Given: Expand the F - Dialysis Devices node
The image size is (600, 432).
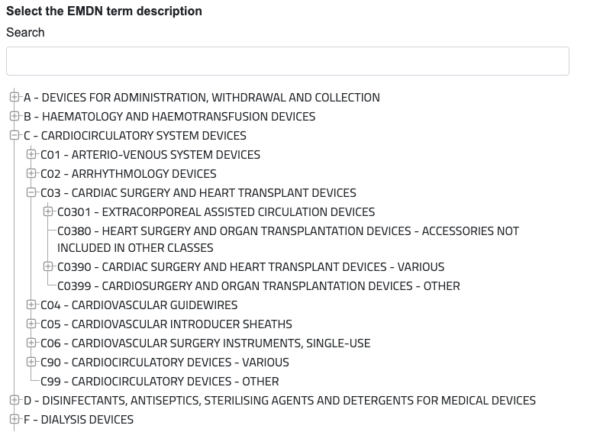Looking at the screenshot, I should pos(14,419).
